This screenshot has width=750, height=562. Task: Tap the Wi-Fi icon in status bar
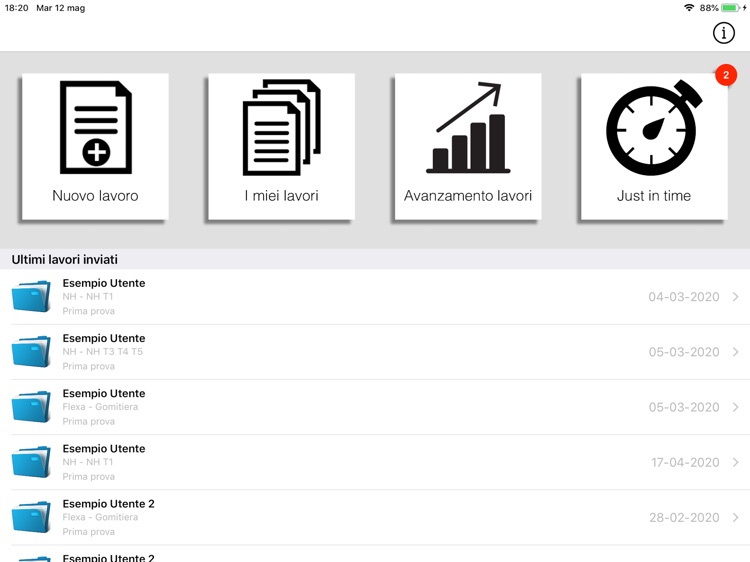coord(689,8)
